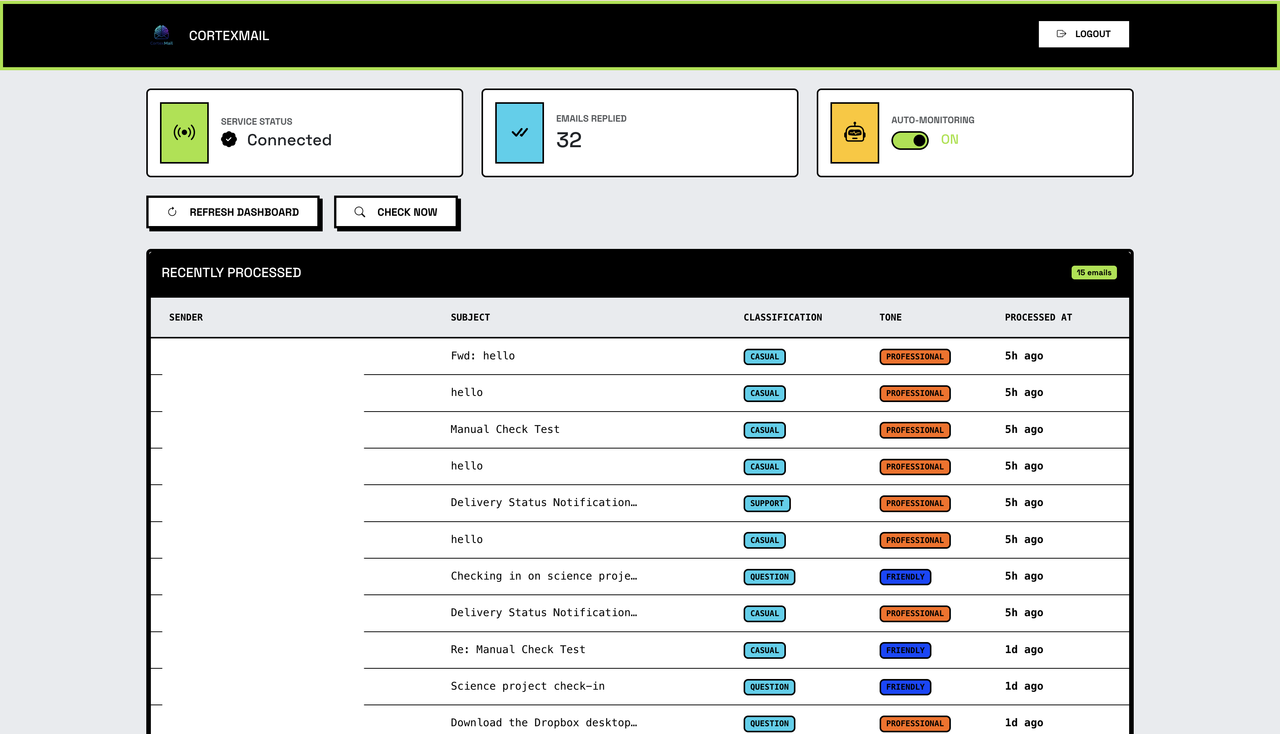1280x734 pixels.
Task: Click the Subject column header
Action: coord(470,317)
